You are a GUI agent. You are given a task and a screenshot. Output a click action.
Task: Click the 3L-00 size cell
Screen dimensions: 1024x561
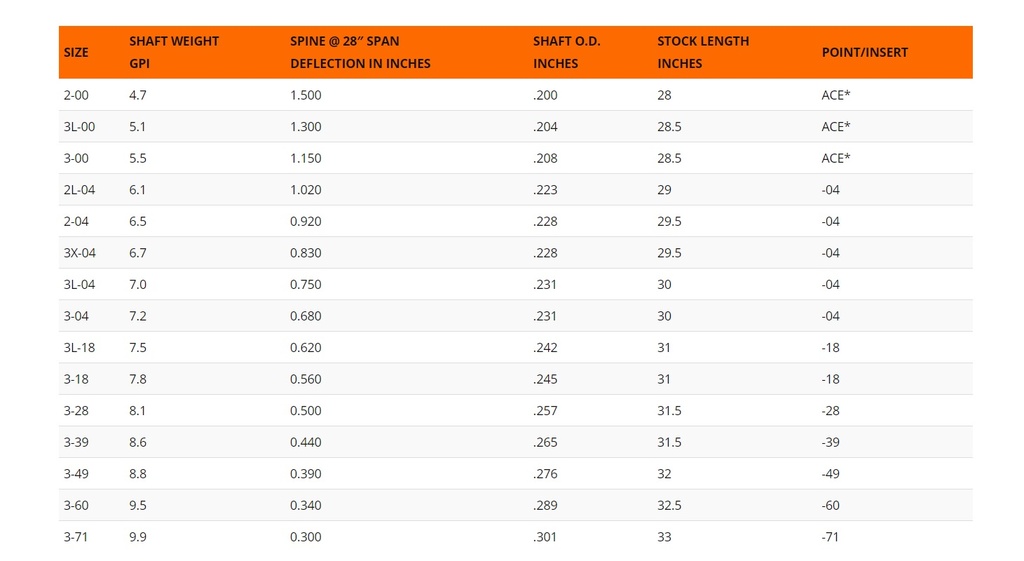(79, 127)
